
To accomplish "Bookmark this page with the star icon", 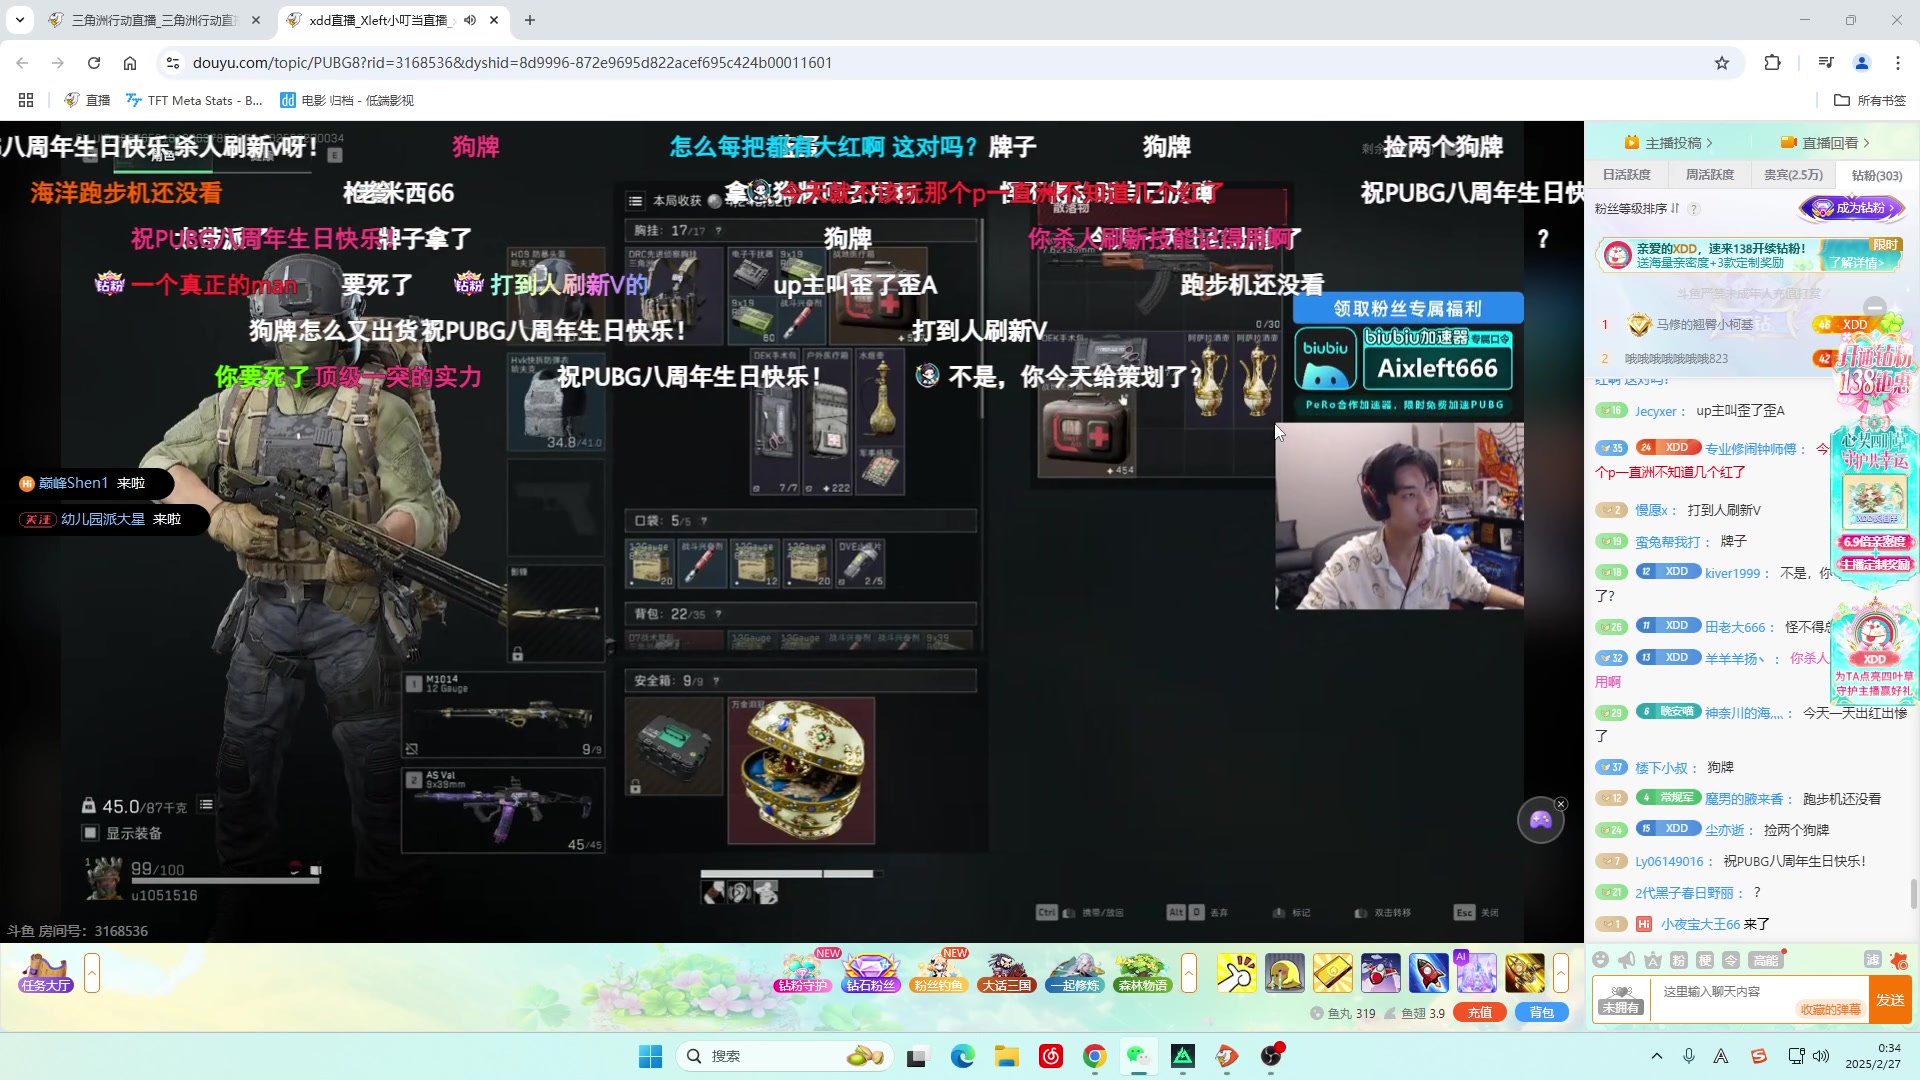I will [x=1722, y=63].
